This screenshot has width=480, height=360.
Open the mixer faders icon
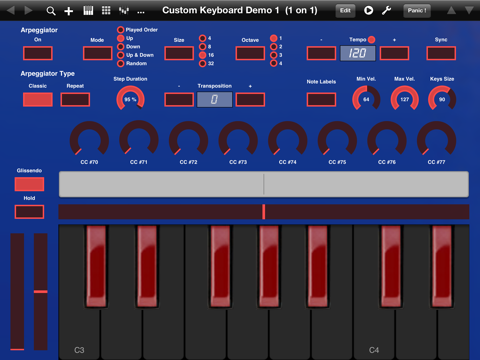[124, 11]
